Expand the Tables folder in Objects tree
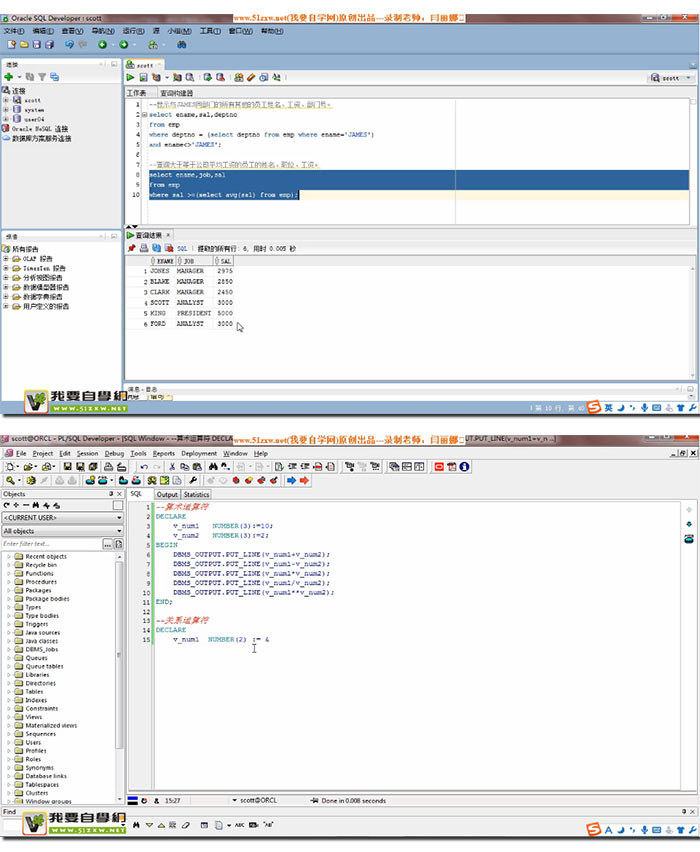700x852 pixels. tap(9, 692)
